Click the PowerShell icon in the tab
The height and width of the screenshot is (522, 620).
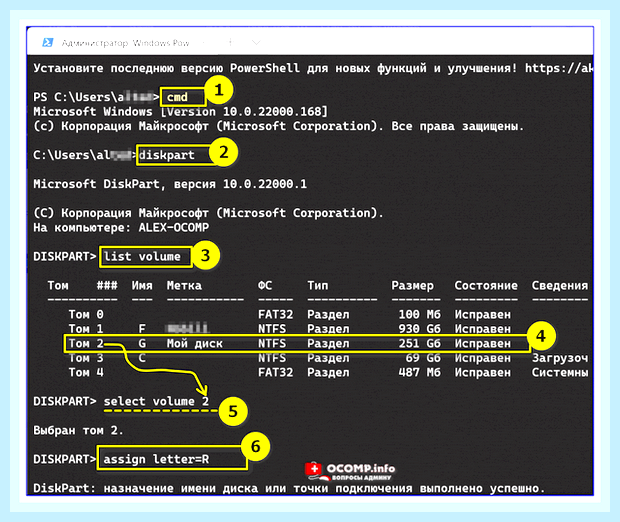pos(48,42)
